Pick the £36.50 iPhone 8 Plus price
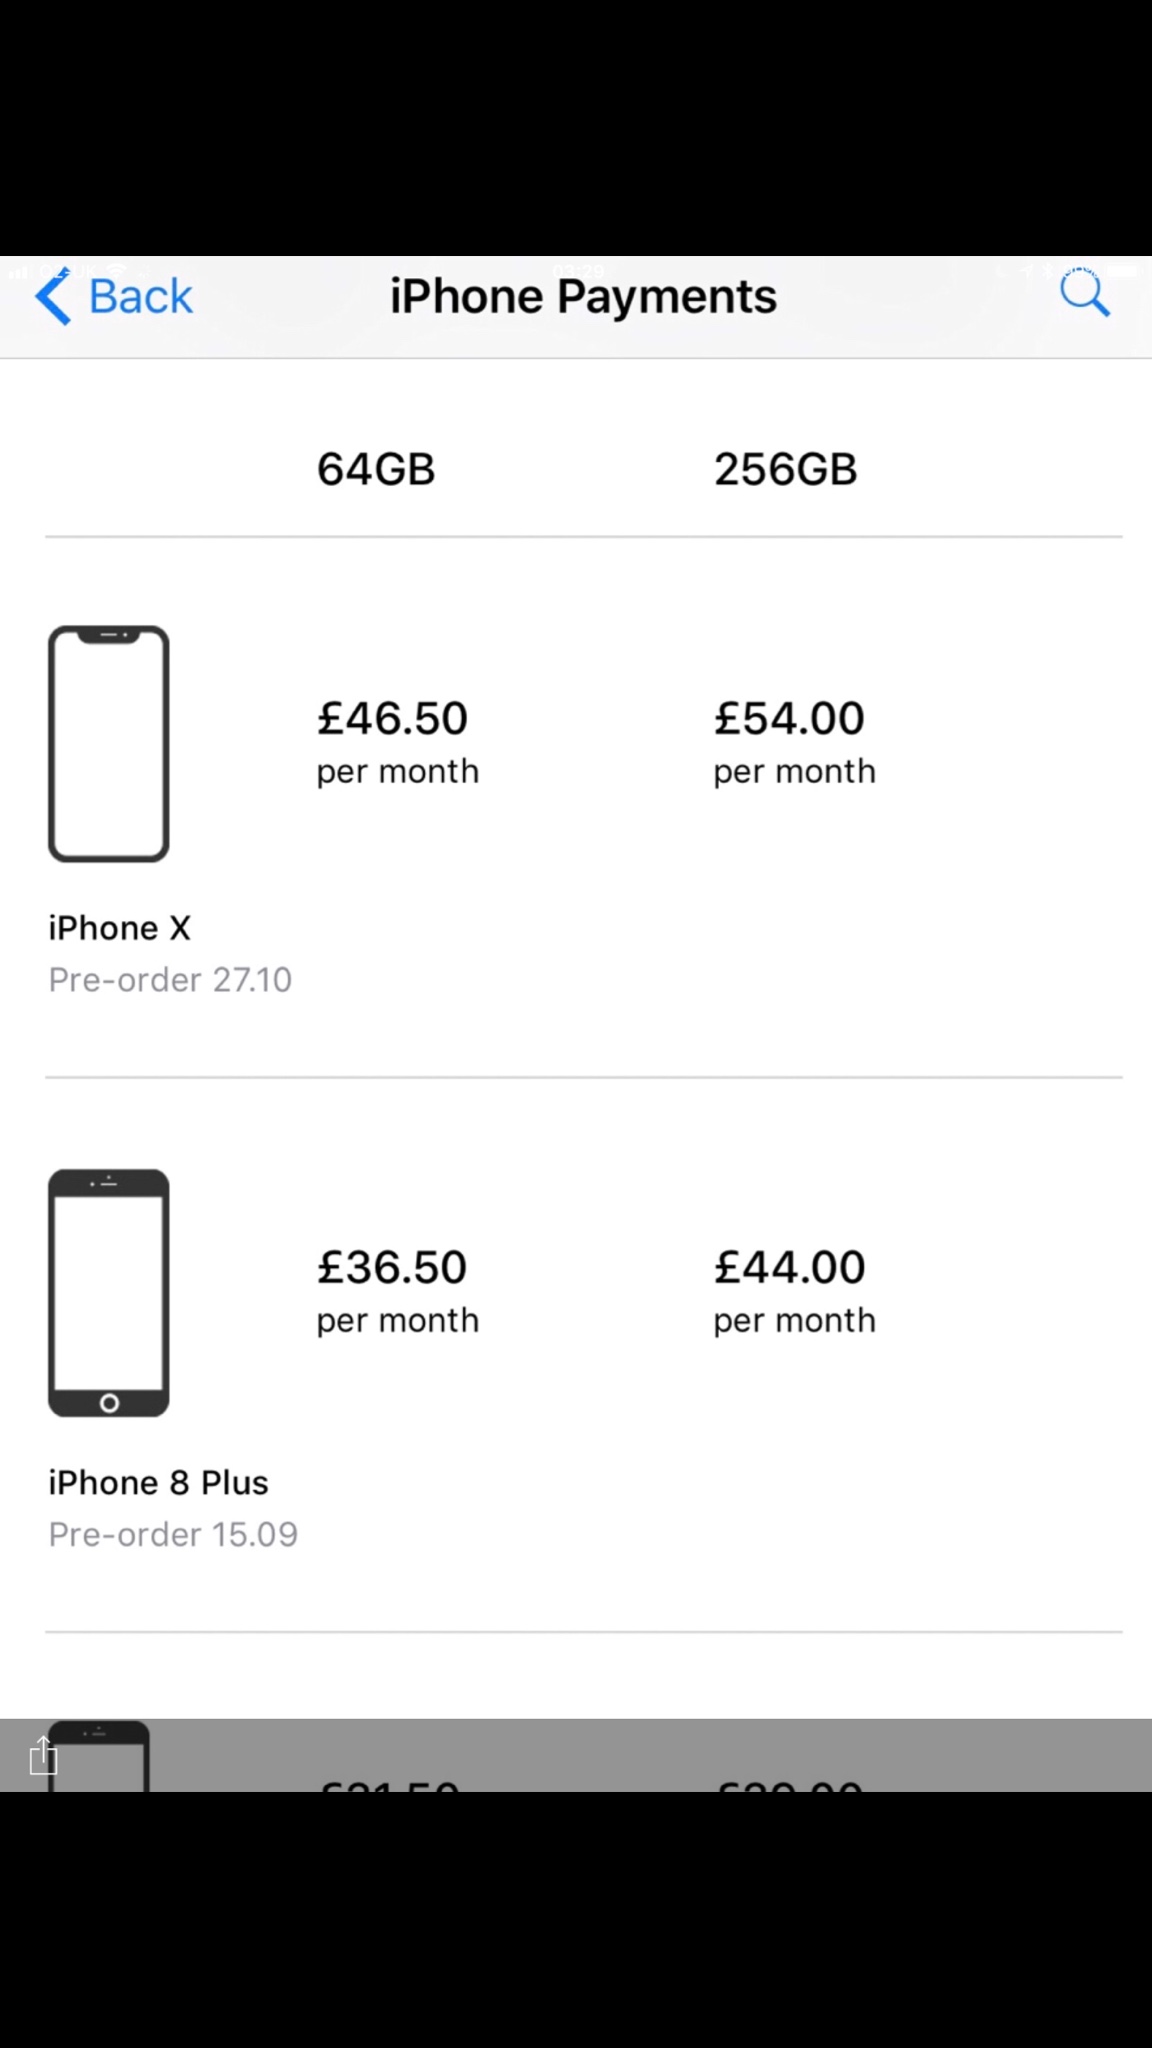This screenshot has height=2048, width=1152. 392,1267
